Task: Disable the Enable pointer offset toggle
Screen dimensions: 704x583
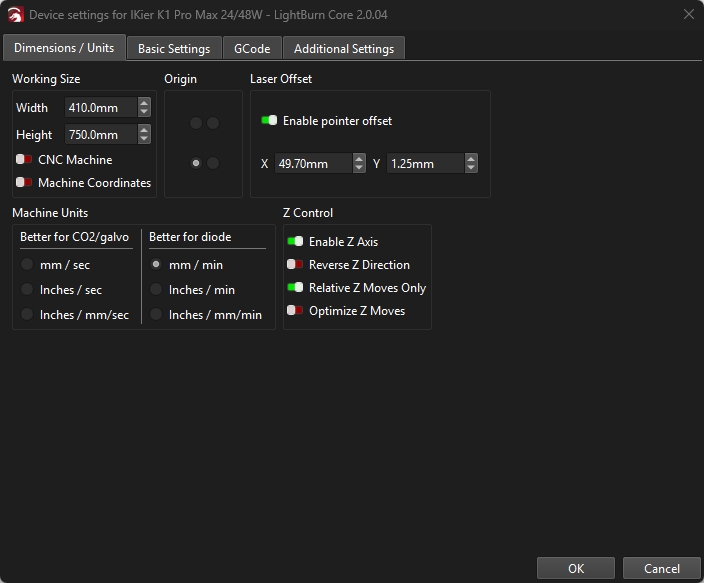Action: click(269, 121)
